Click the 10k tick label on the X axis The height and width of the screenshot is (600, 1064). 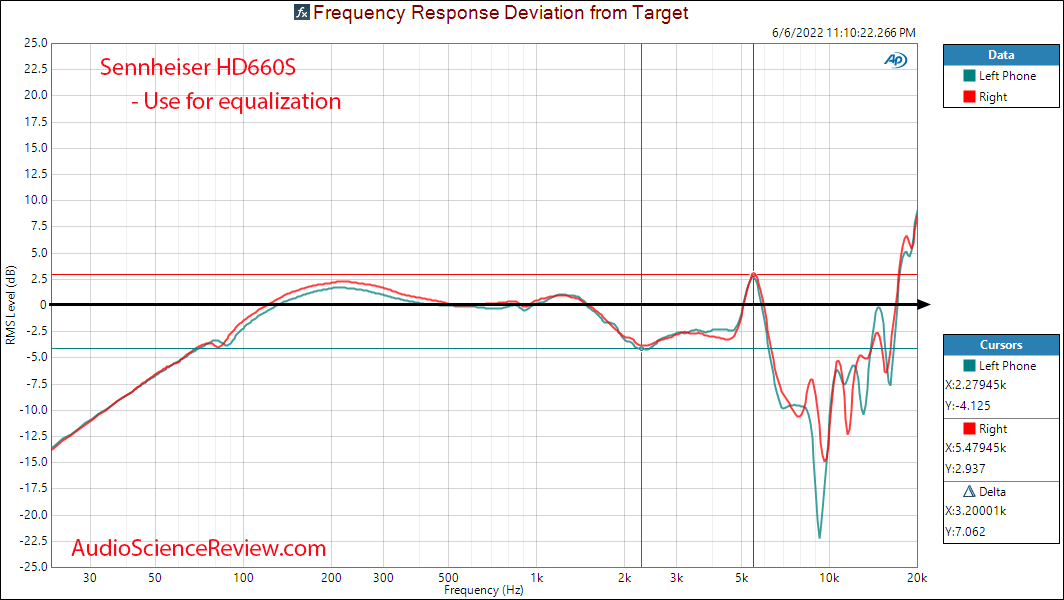pyautogui.click(x=829, y=578)
